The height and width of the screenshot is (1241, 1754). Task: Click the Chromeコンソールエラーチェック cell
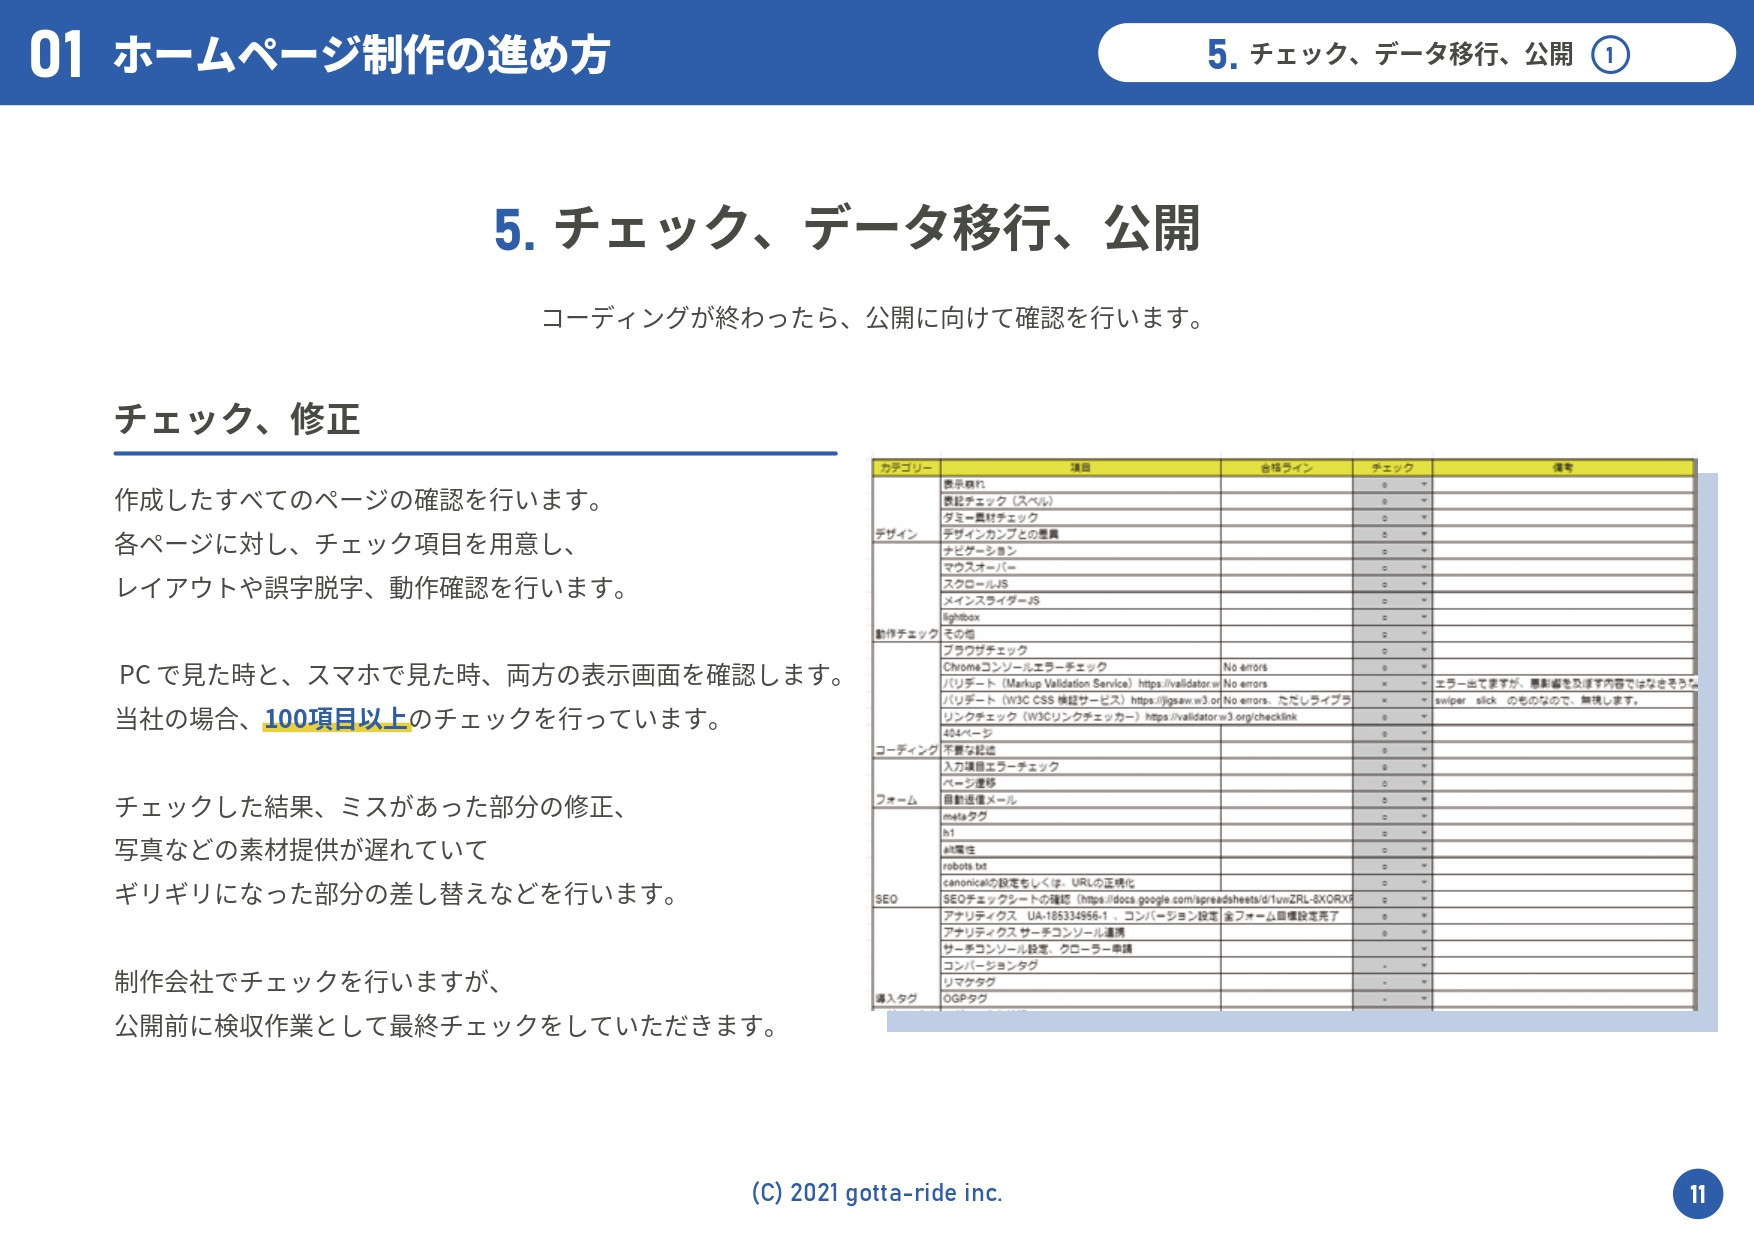[1025, 667]
